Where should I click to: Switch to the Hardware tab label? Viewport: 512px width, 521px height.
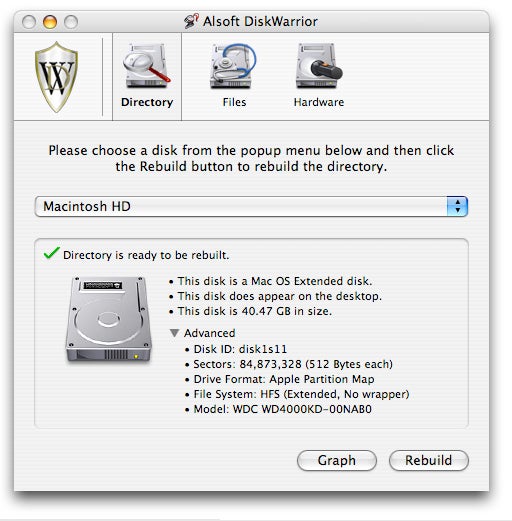point(319,102)
